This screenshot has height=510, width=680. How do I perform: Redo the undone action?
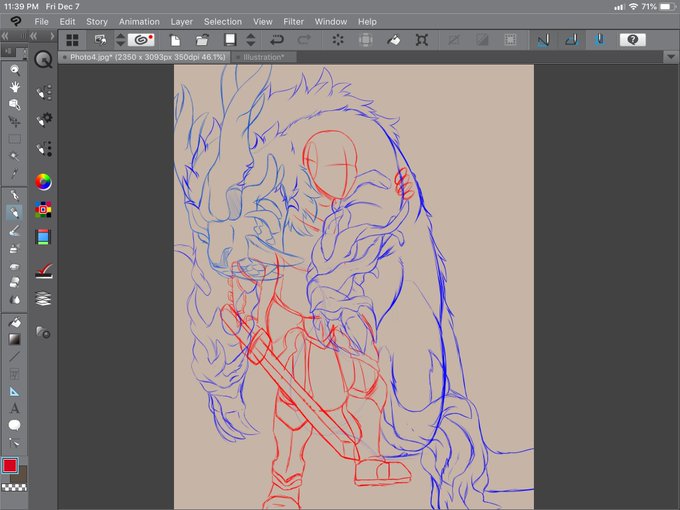point(304,40)
